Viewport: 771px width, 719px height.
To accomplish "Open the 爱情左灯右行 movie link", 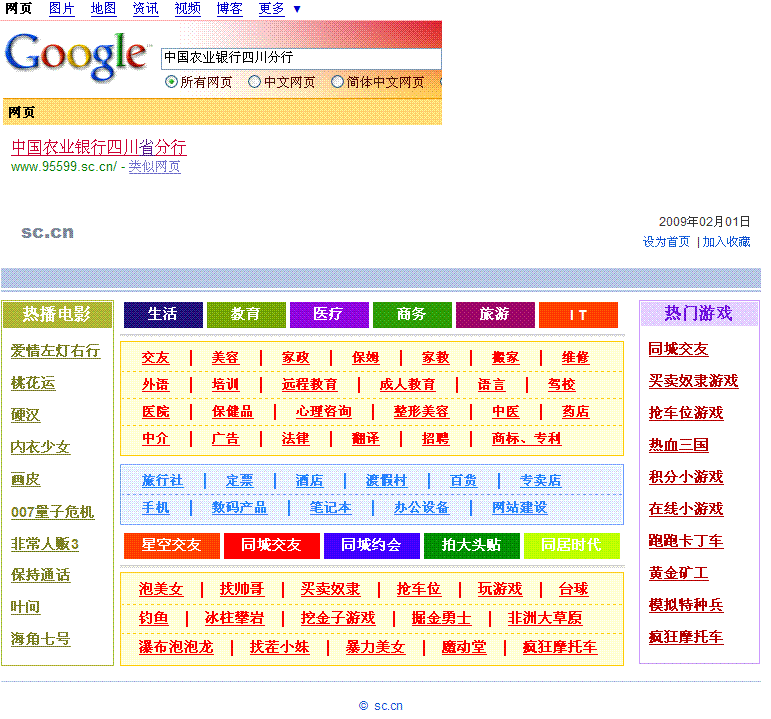I will coord(56,351).
